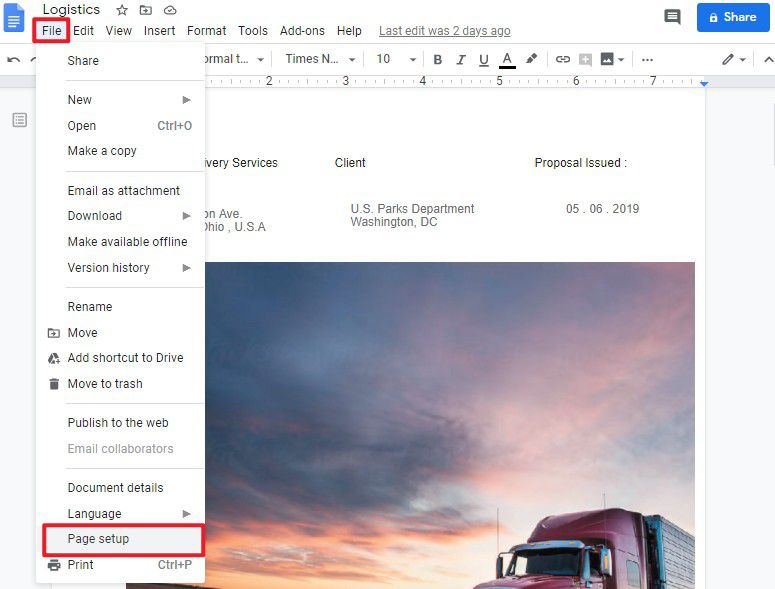This screenshot has height=589, width=775.
Task: Click the Insert link icon
Action: point(562,59)
